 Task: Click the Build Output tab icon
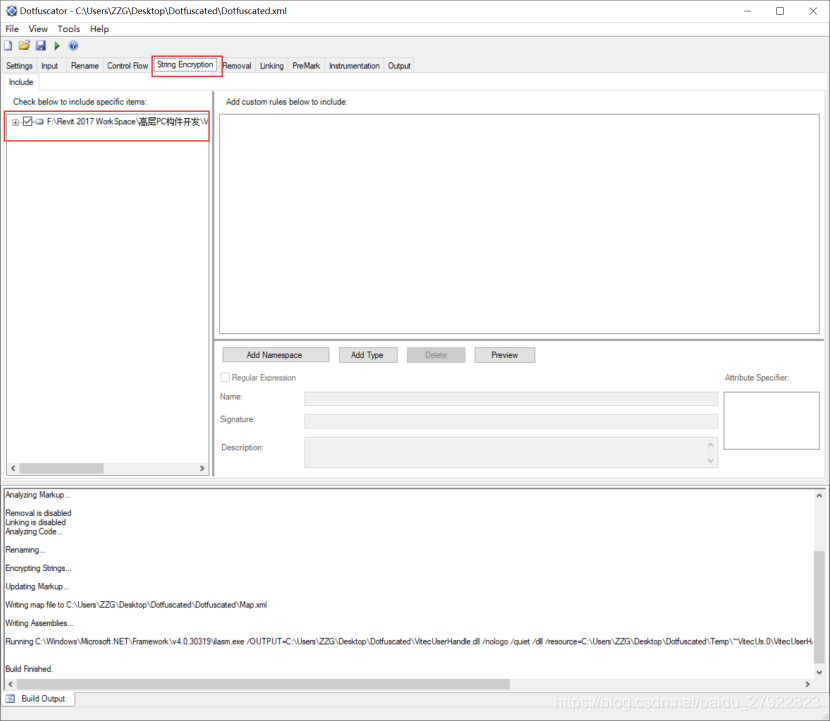coord(11,699)
